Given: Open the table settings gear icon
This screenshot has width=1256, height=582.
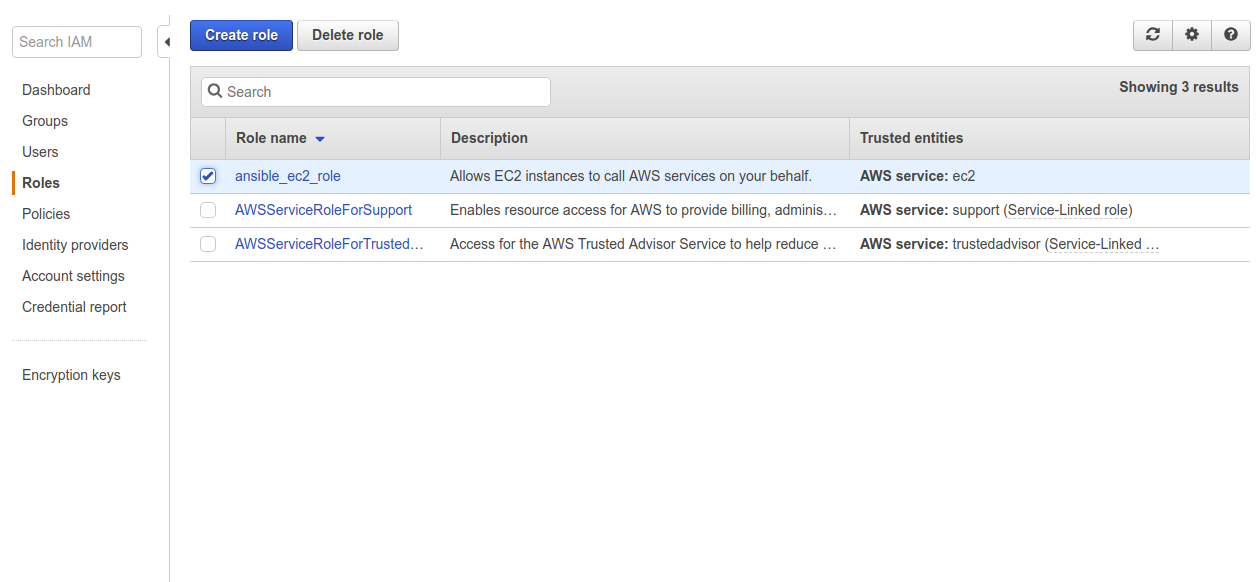Looking at the screenshot, I should point(1192,35).
